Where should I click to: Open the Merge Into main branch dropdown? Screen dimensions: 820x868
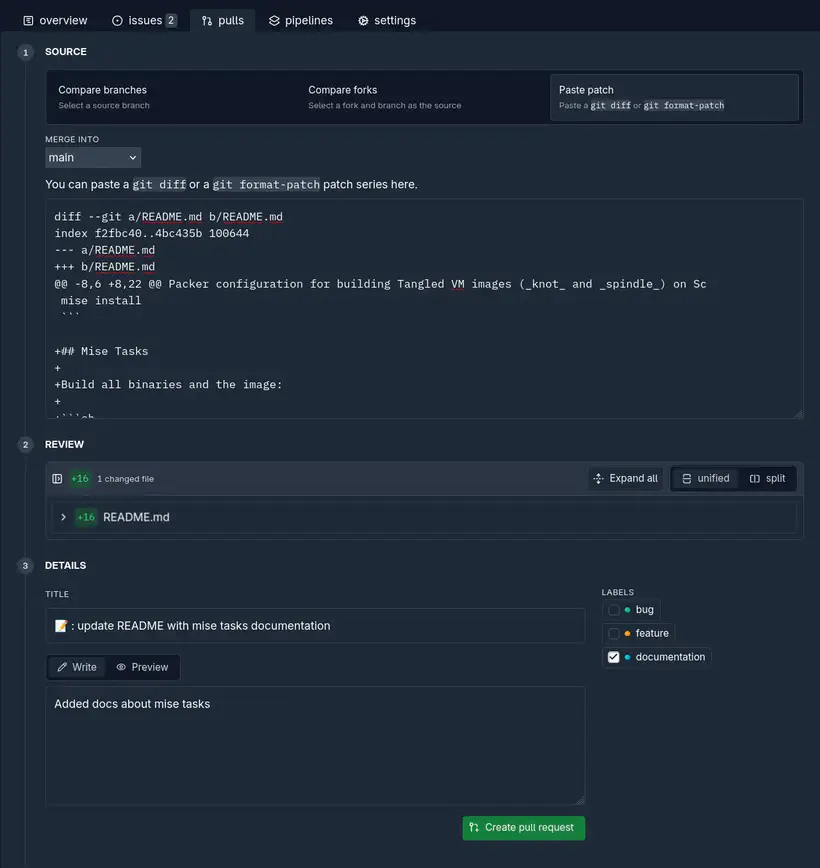pos(93,158)
